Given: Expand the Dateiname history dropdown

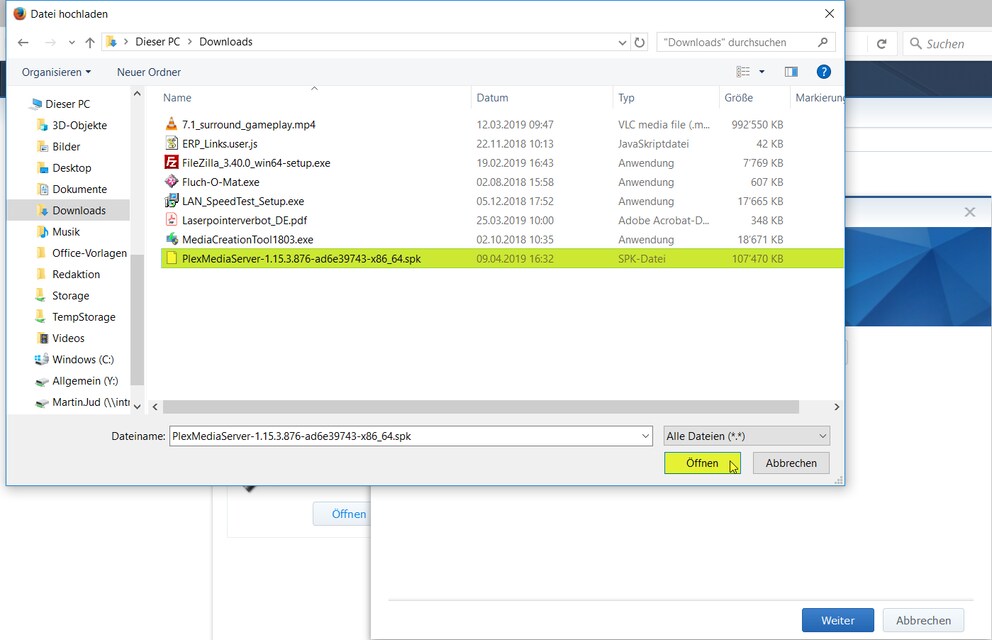Looking at the screenshot, I should tap(645, 436).
